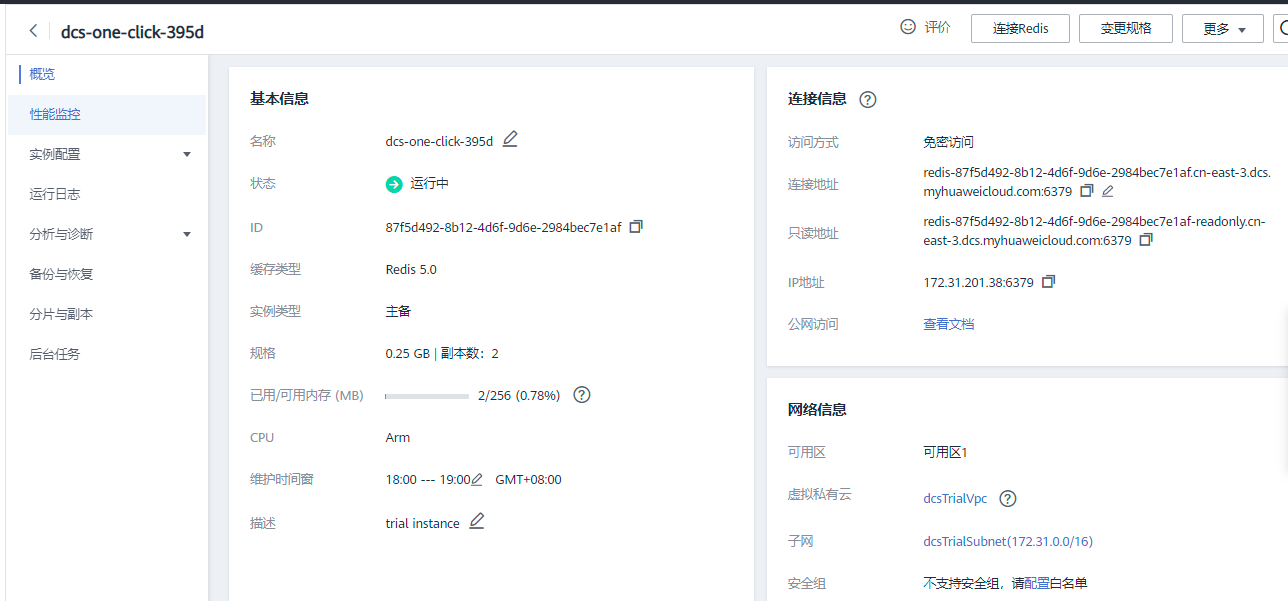The height and width of the screenshot is (601, 1288).
Task: Click the smiley feedback icon
Action: pos(908,27)
